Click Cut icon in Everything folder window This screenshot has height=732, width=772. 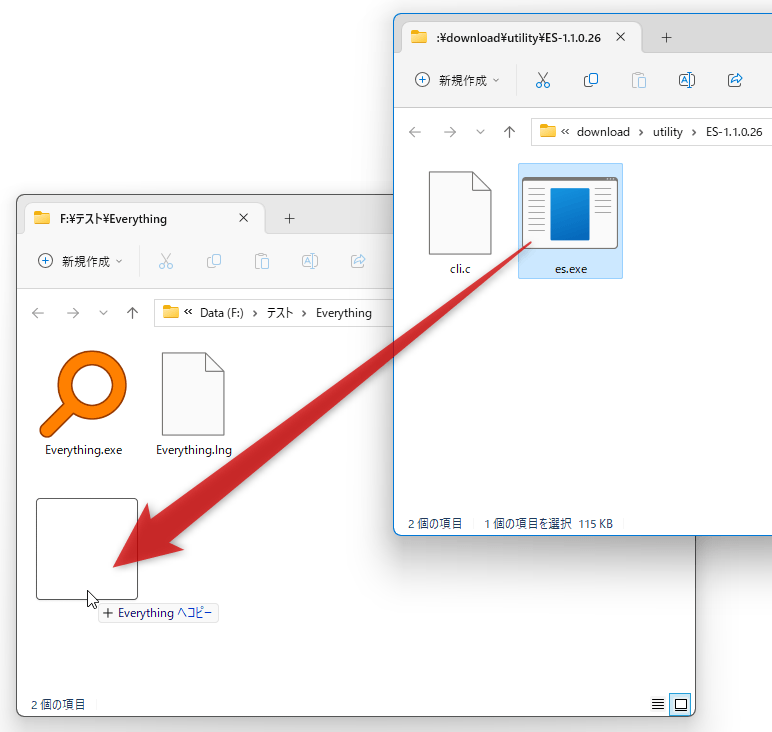166,261
